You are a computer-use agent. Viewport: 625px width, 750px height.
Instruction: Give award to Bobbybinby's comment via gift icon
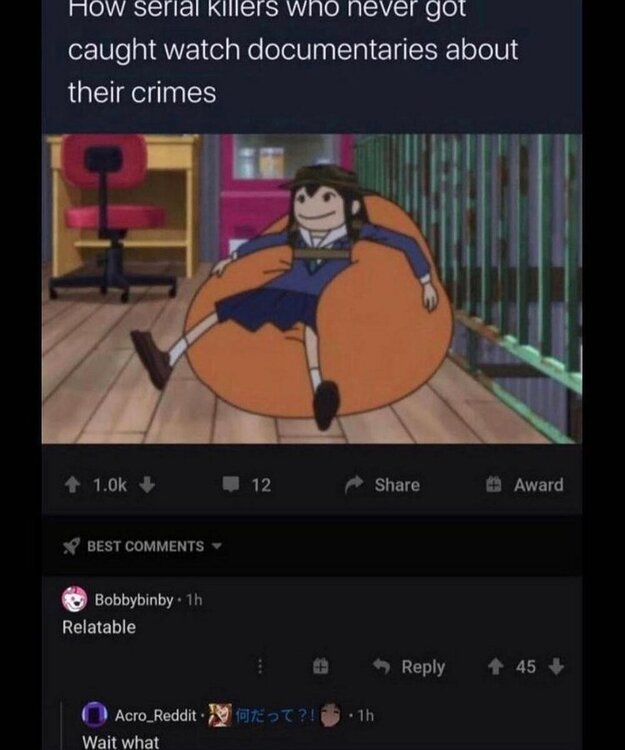click(x=320, y=666)
